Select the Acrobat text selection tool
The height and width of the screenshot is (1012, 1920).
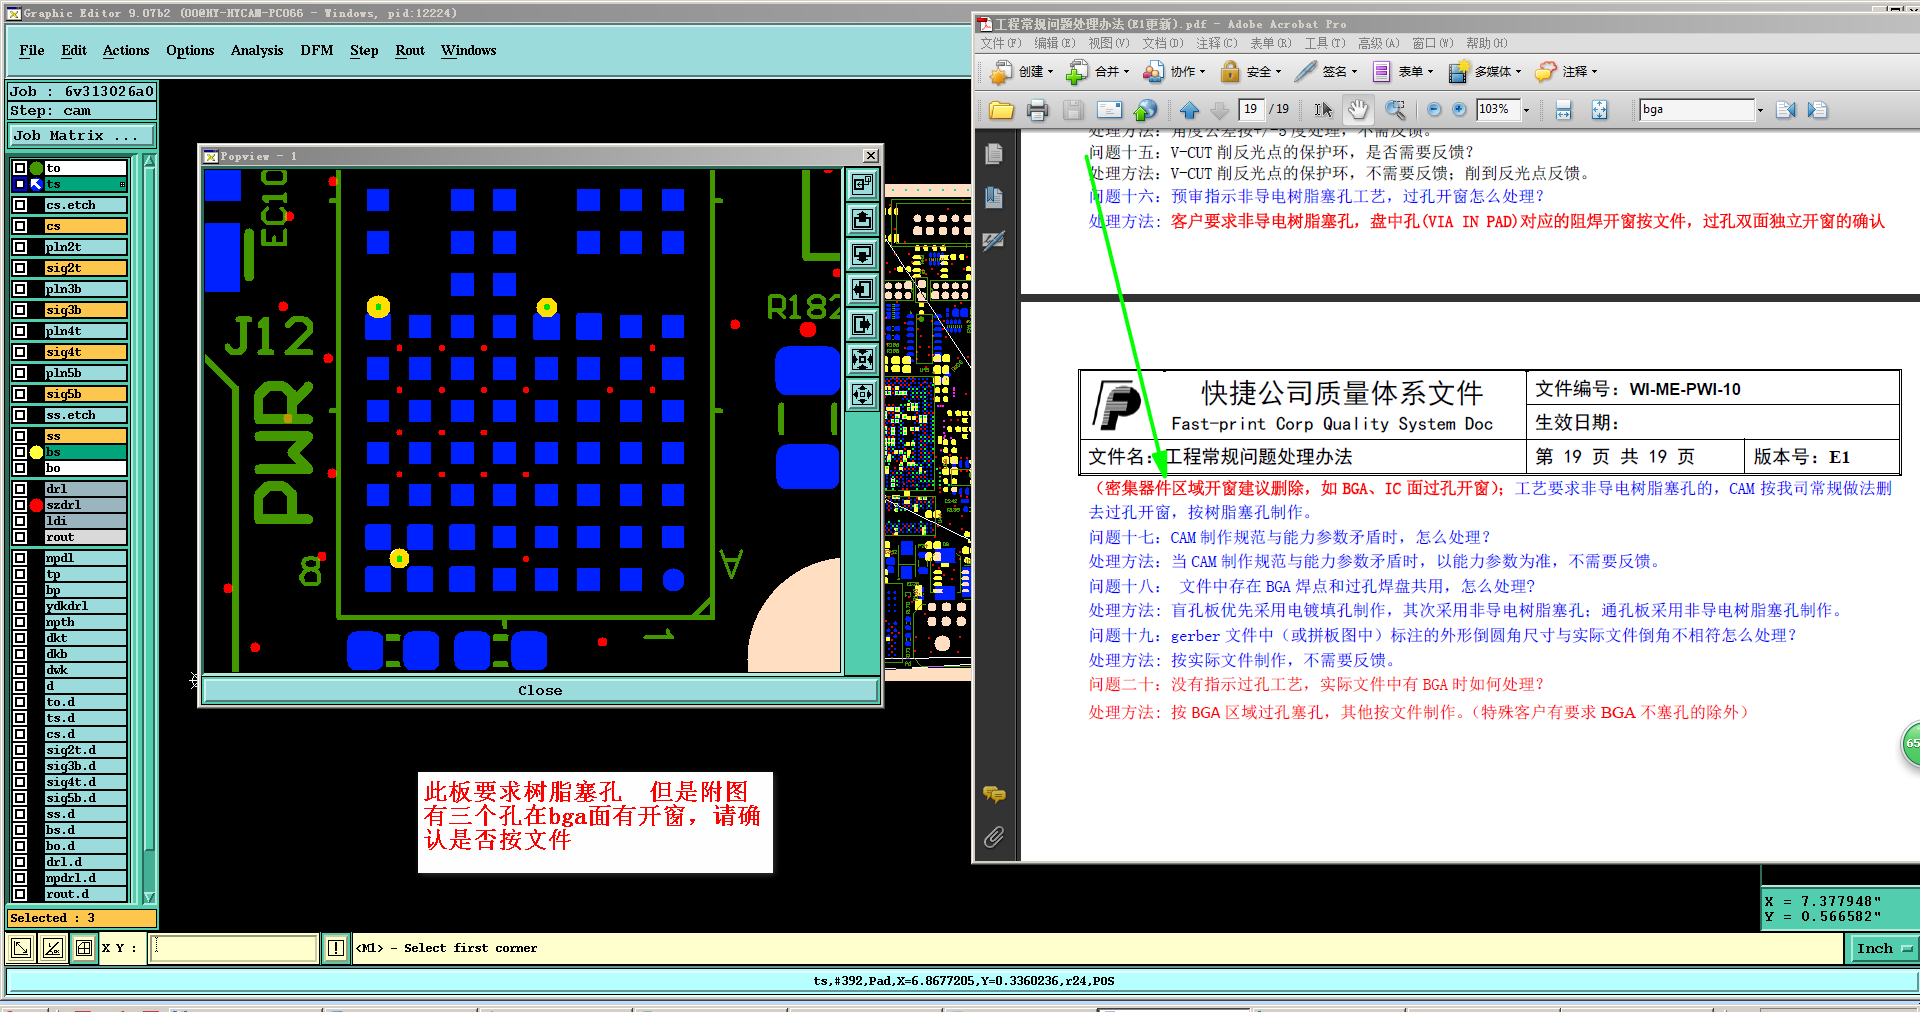pos(1323,110)
